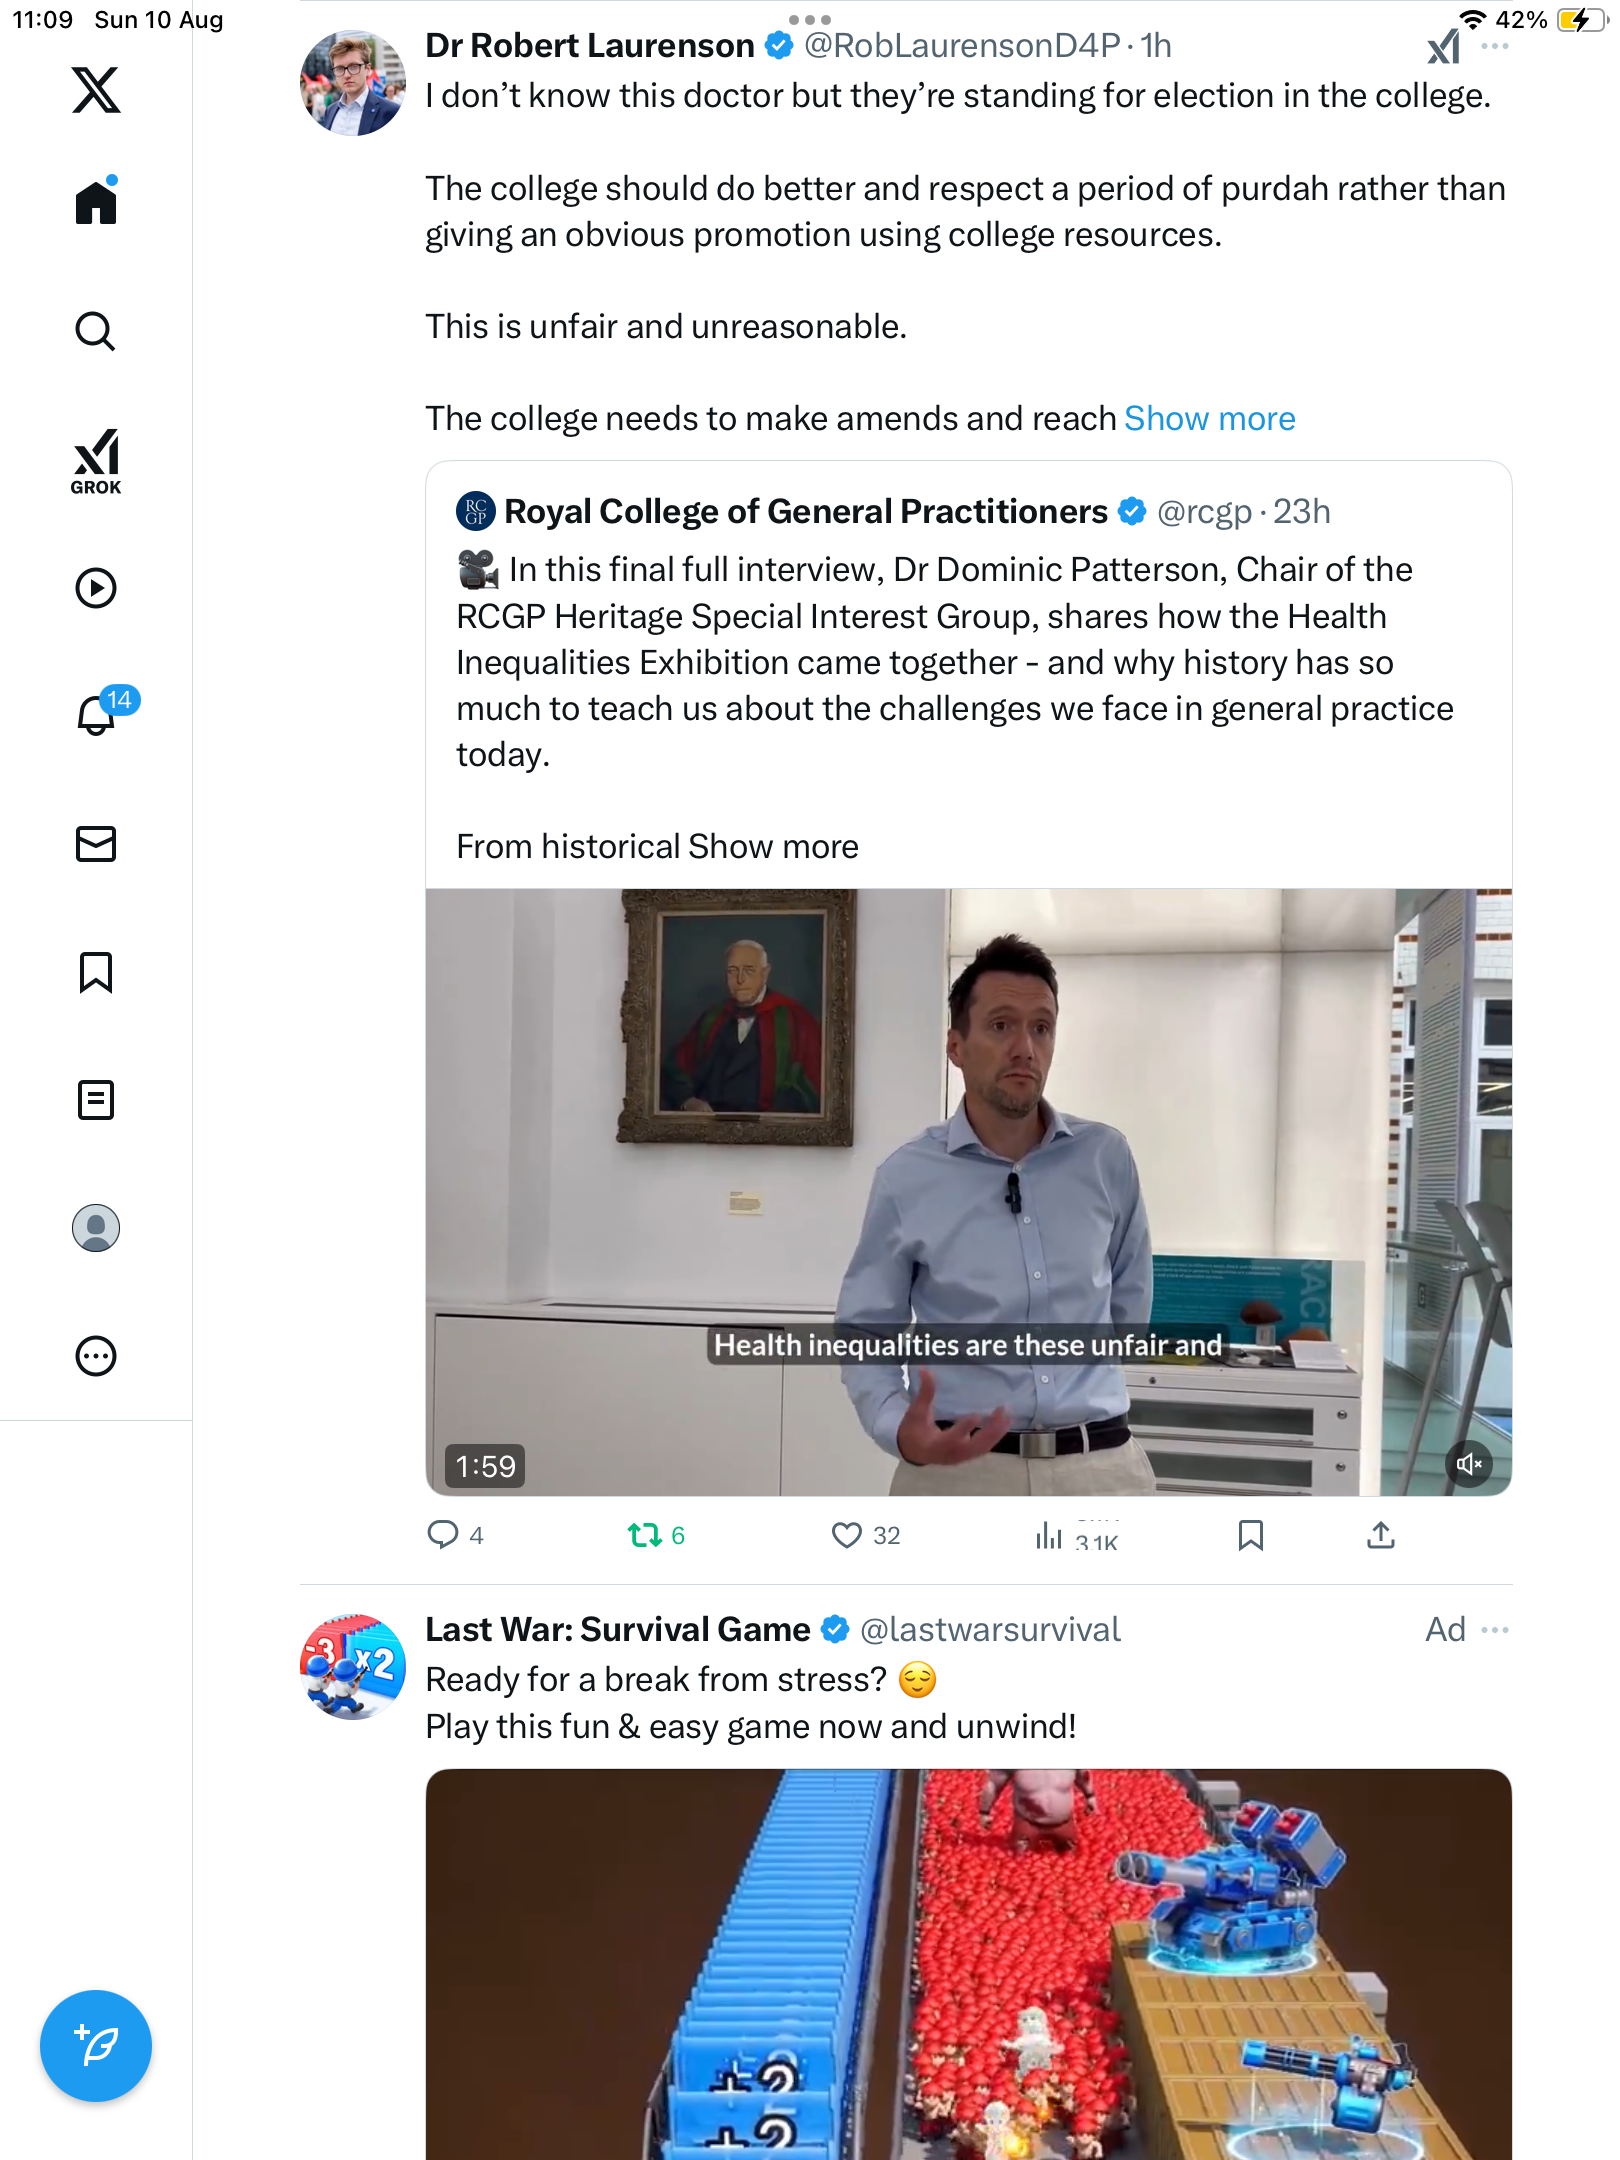Open Last War: Survival Game profile name
Screen dimensions: 1620x2160
[617, 1630]
